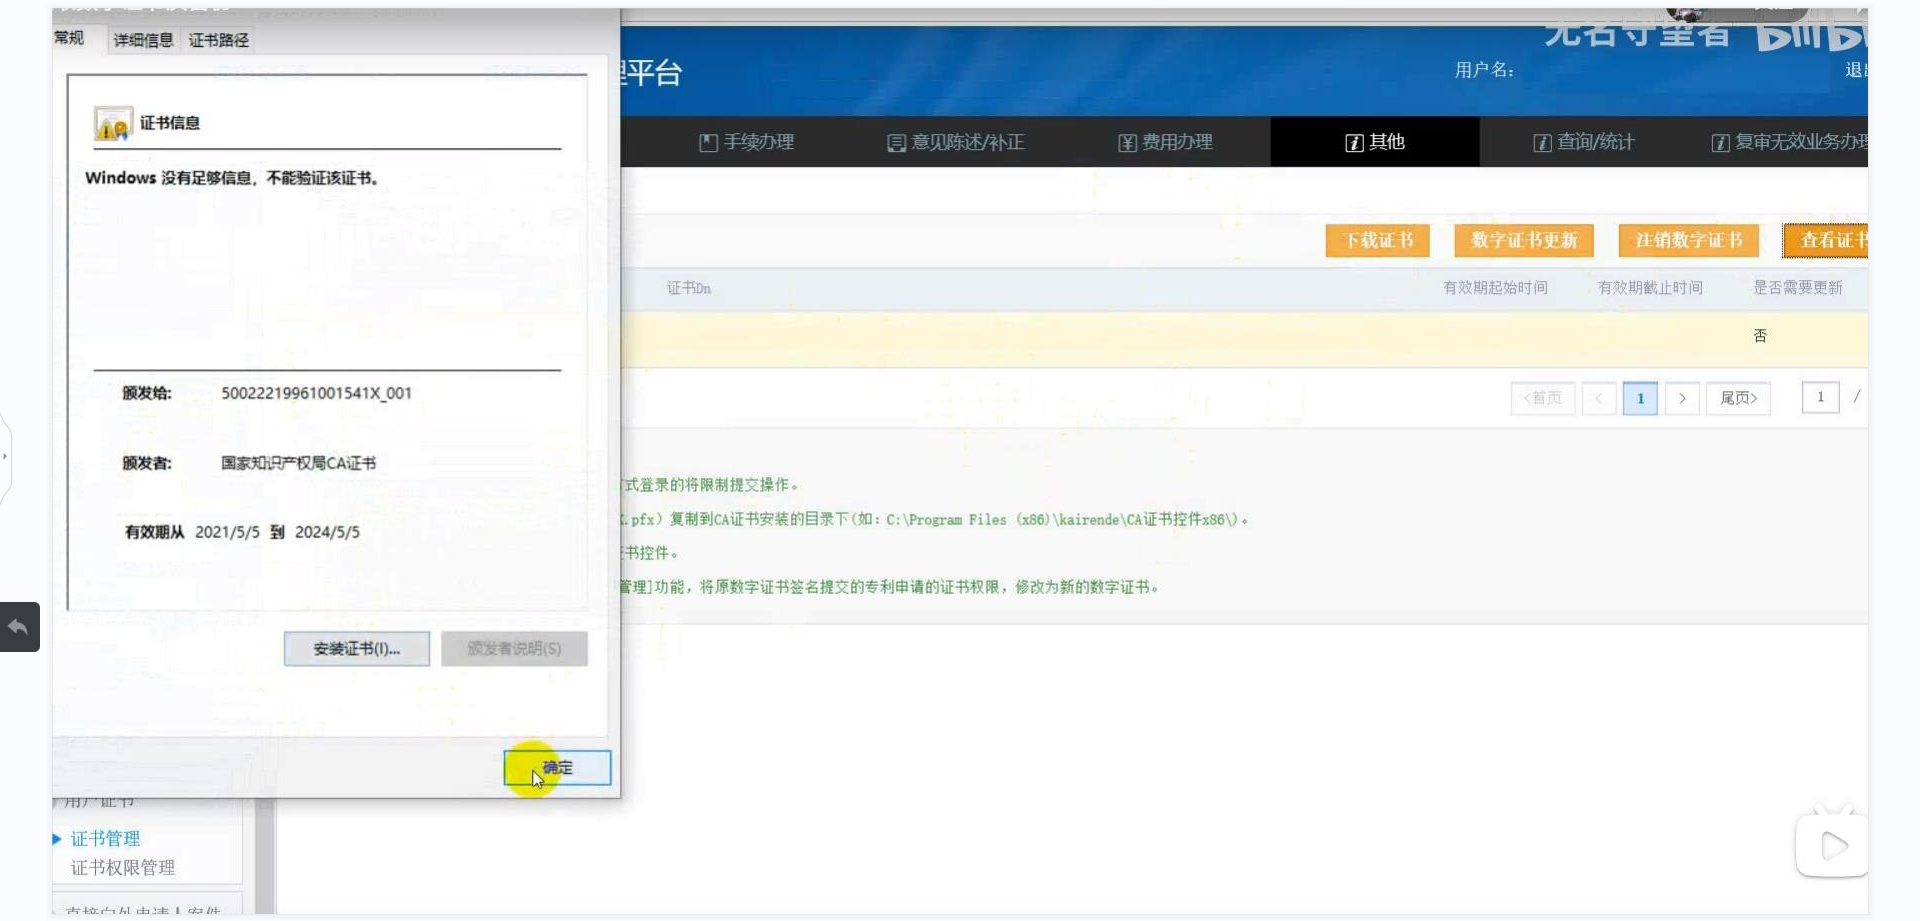Jump to last page with 尾页
This screenshot has height=921, width=1920.
click(1738, 398)
